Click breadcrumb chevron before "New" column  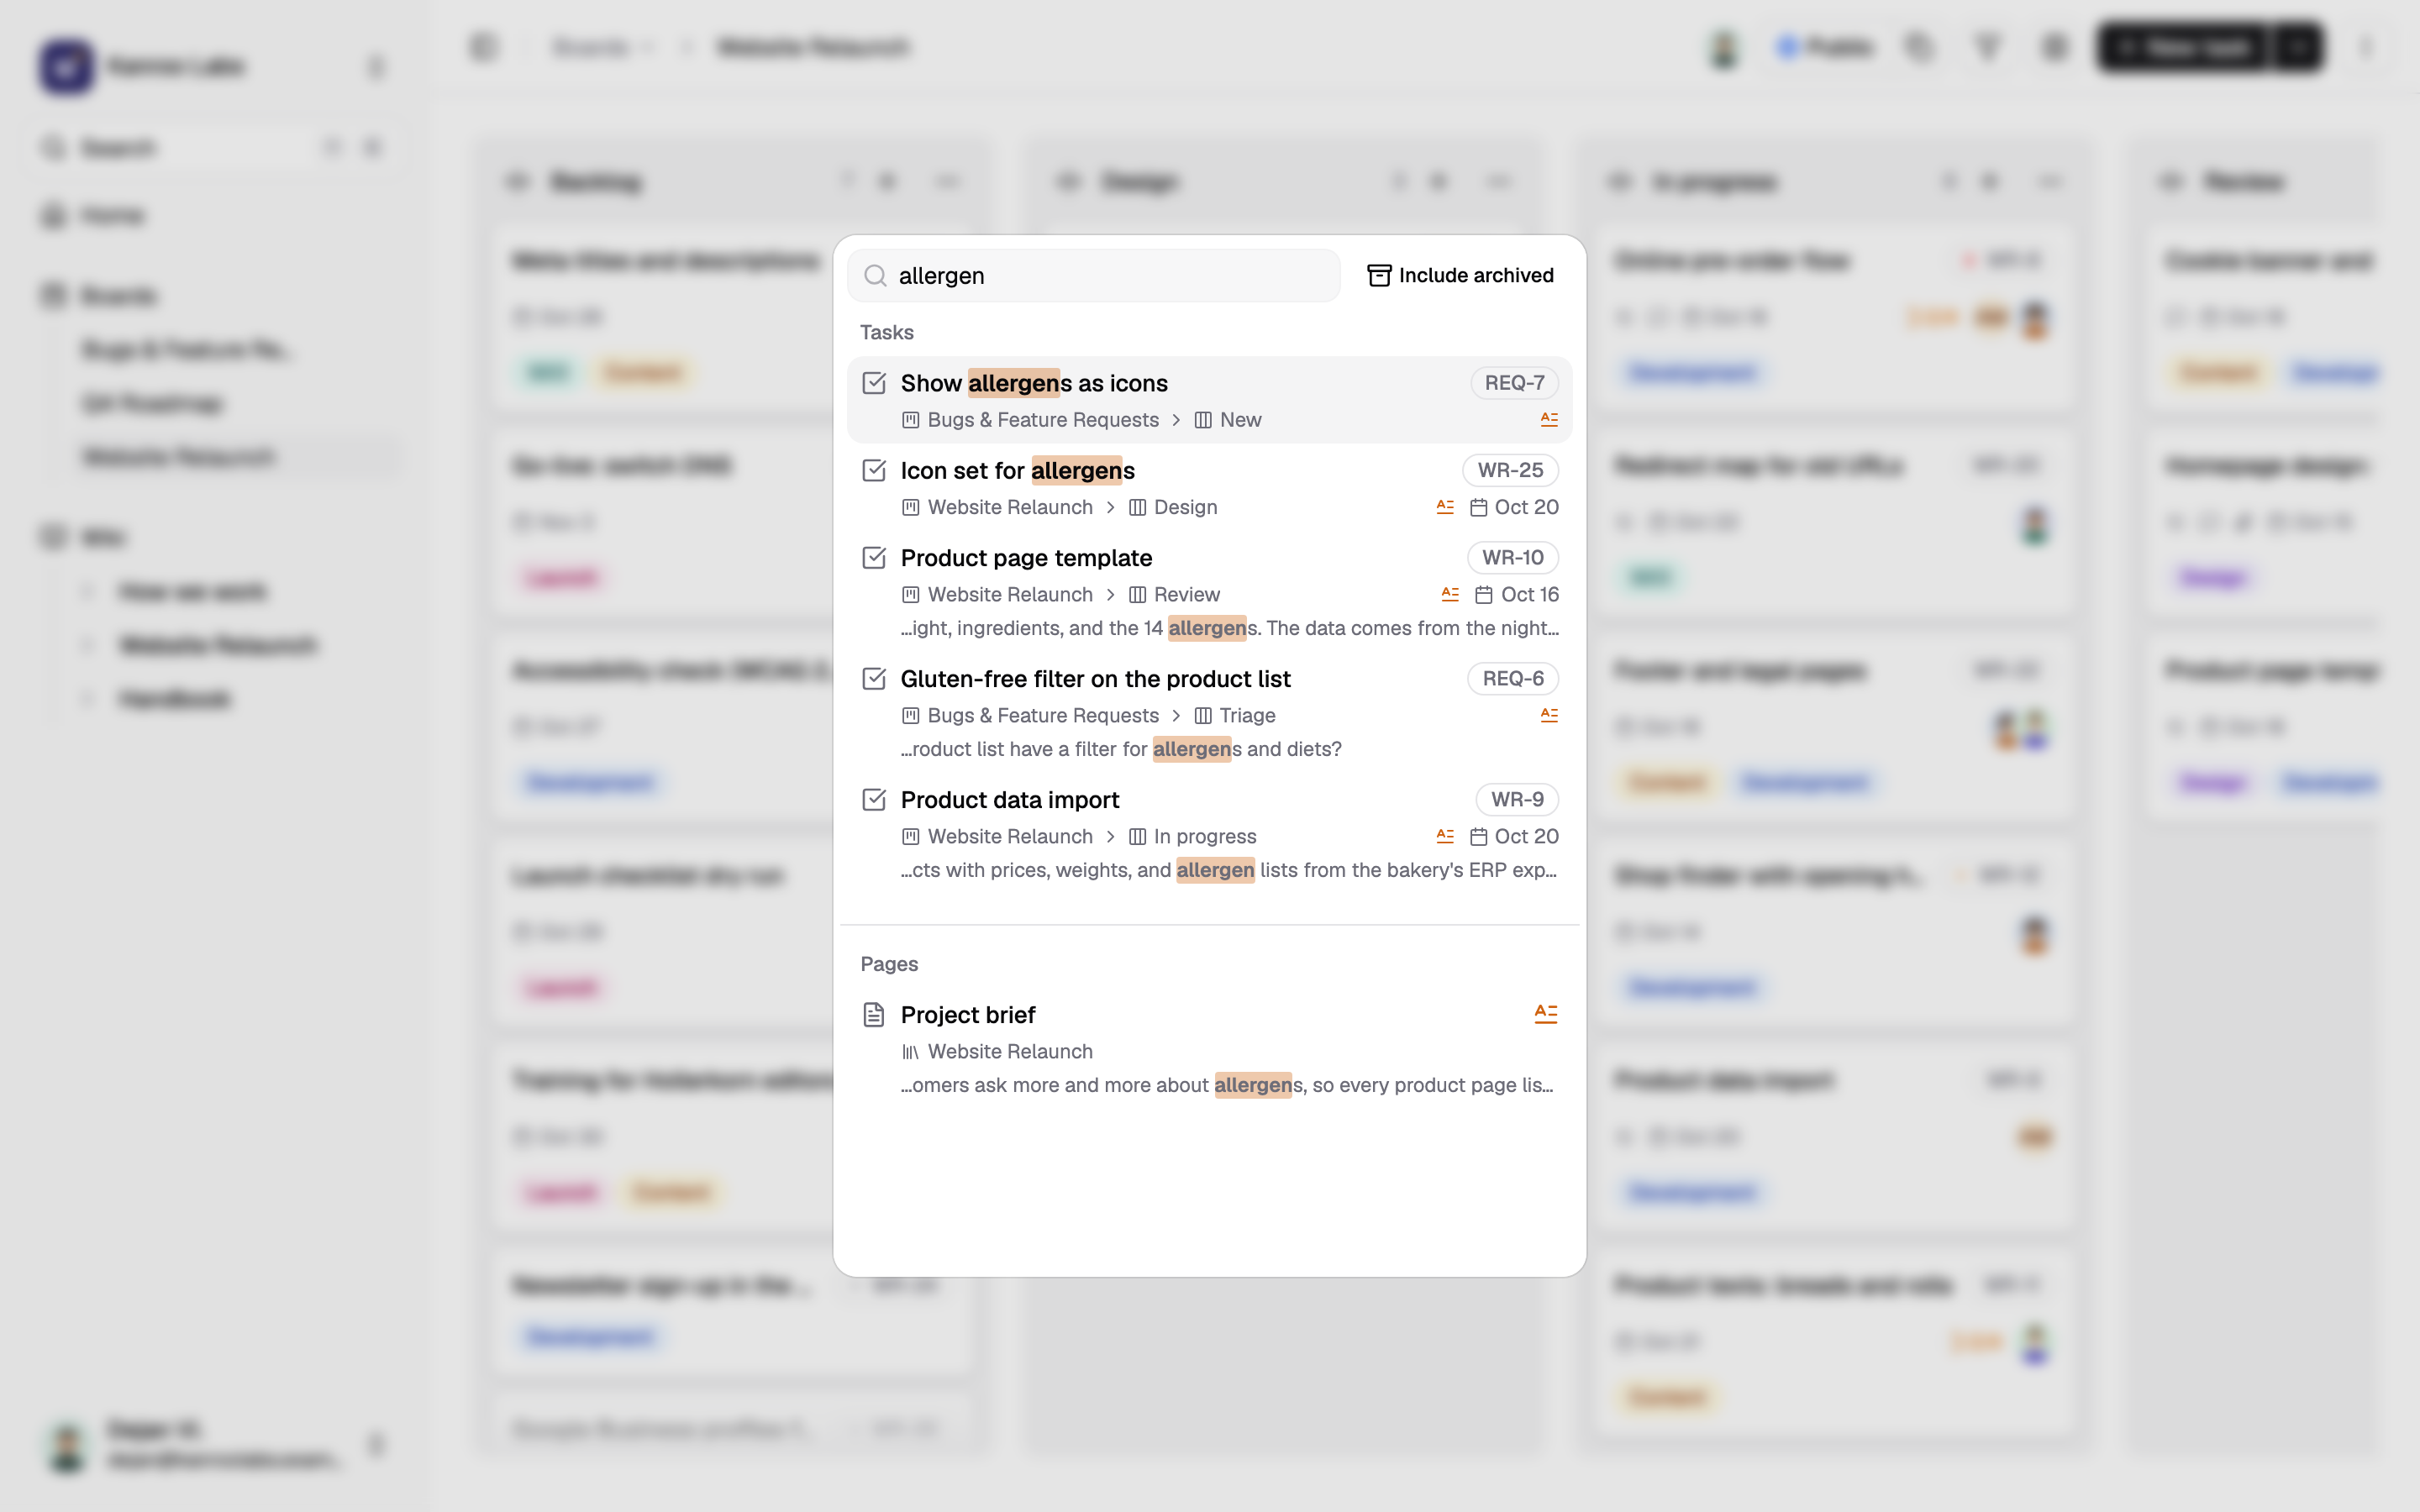point(1176,420)
